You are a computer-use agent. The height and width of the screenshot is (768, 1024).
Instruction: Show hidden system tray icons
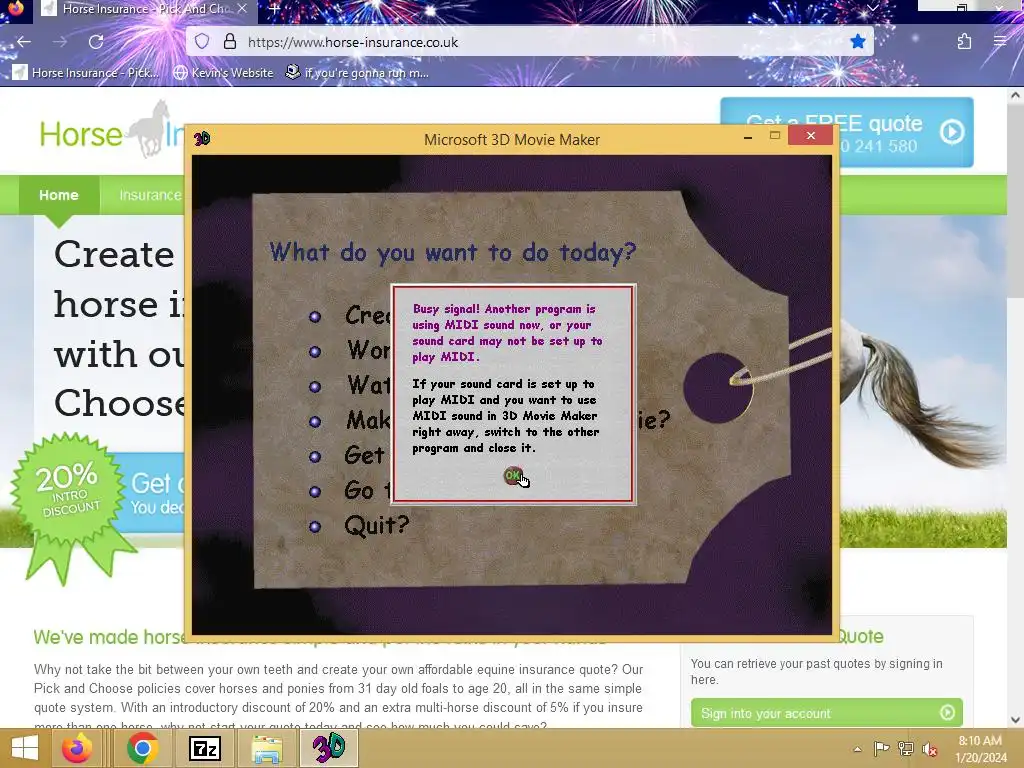point(857,749)
